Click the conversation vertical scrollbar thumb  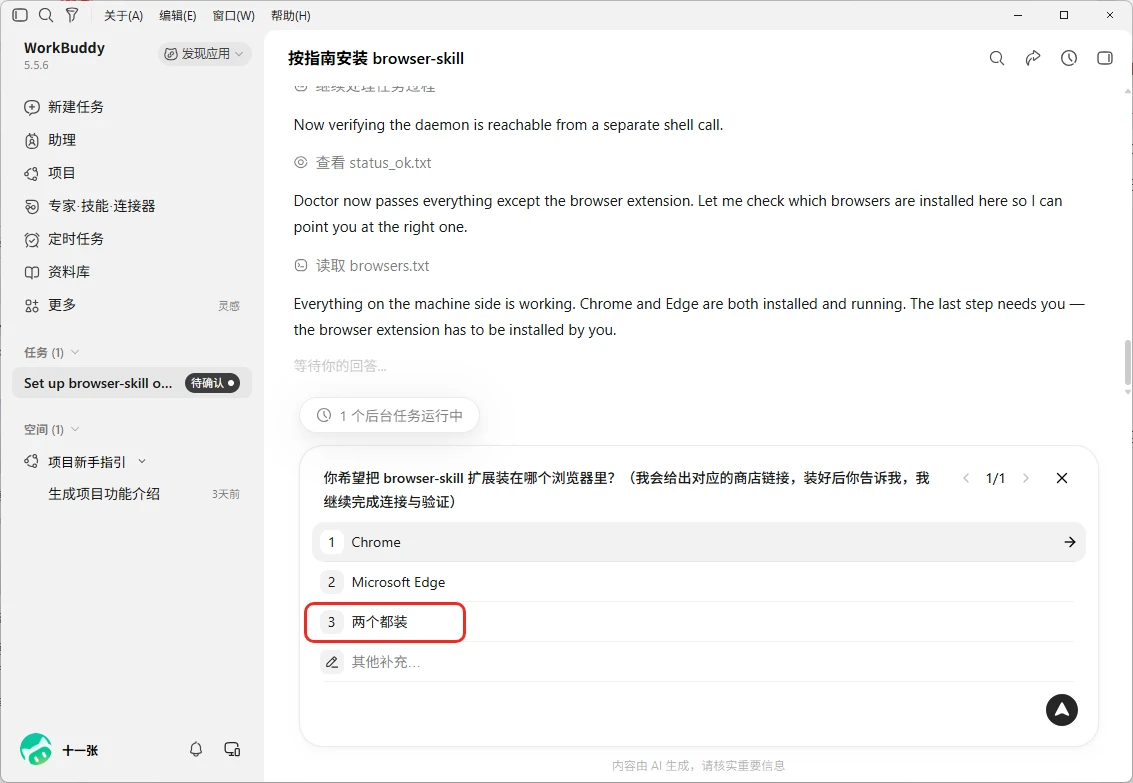[1127, 362]
